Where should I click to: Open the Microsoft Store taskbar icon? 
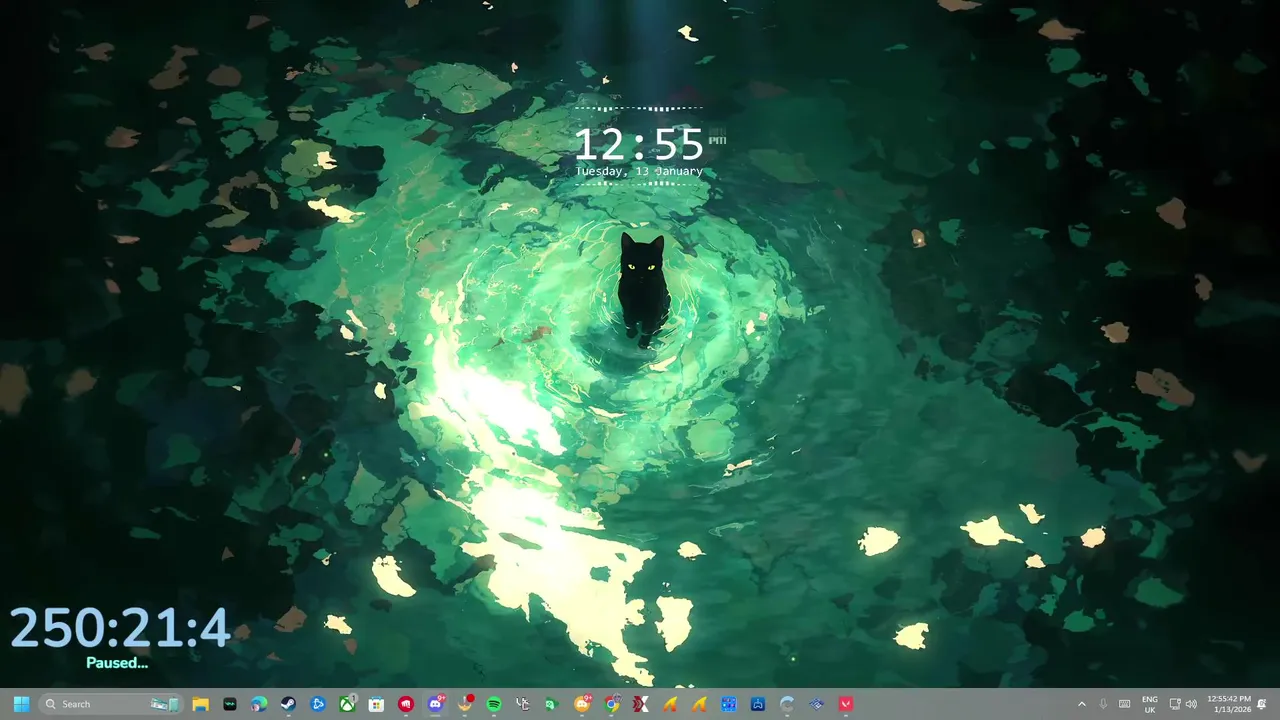coord(376,704)
